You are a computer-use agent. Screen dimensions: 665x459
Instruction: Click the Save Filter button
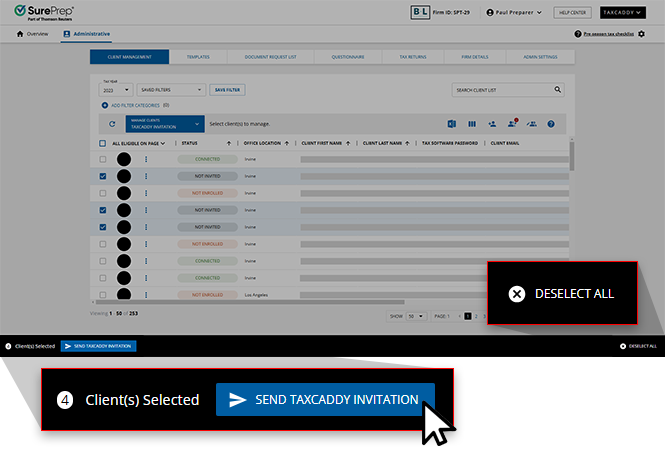pos(227,90)
